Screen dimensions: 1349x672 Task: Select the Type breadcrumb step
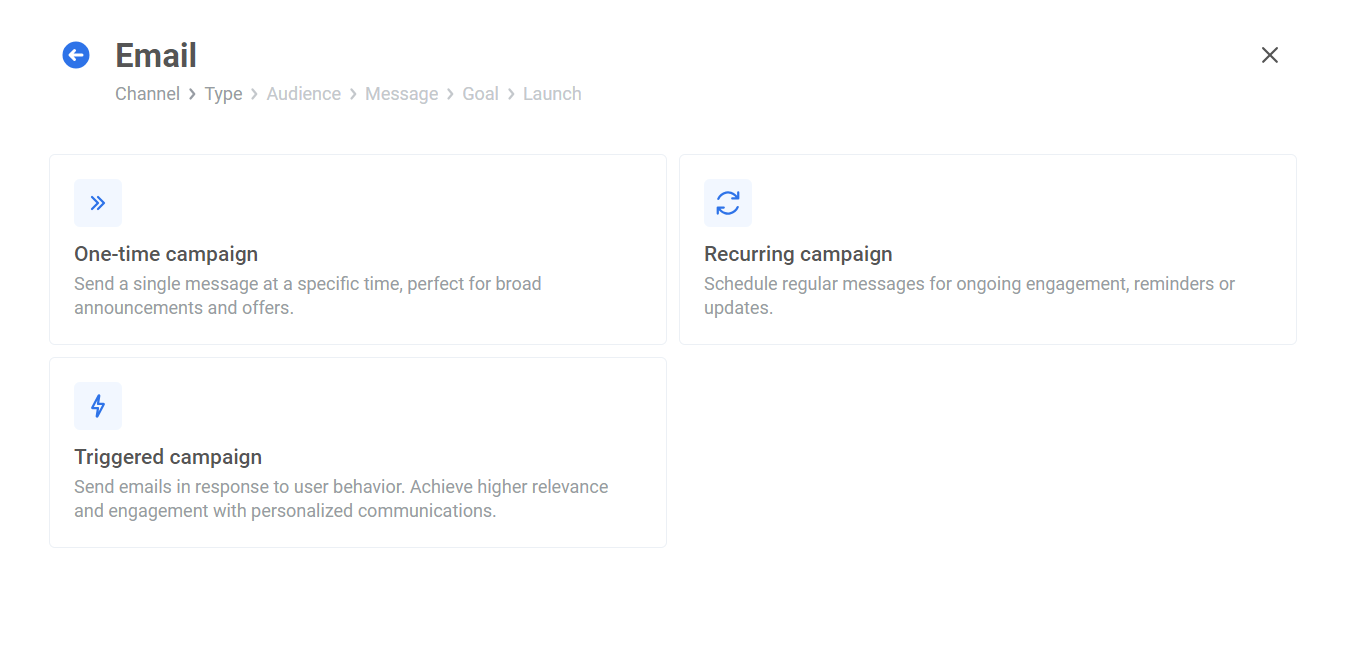pos(223,94)
